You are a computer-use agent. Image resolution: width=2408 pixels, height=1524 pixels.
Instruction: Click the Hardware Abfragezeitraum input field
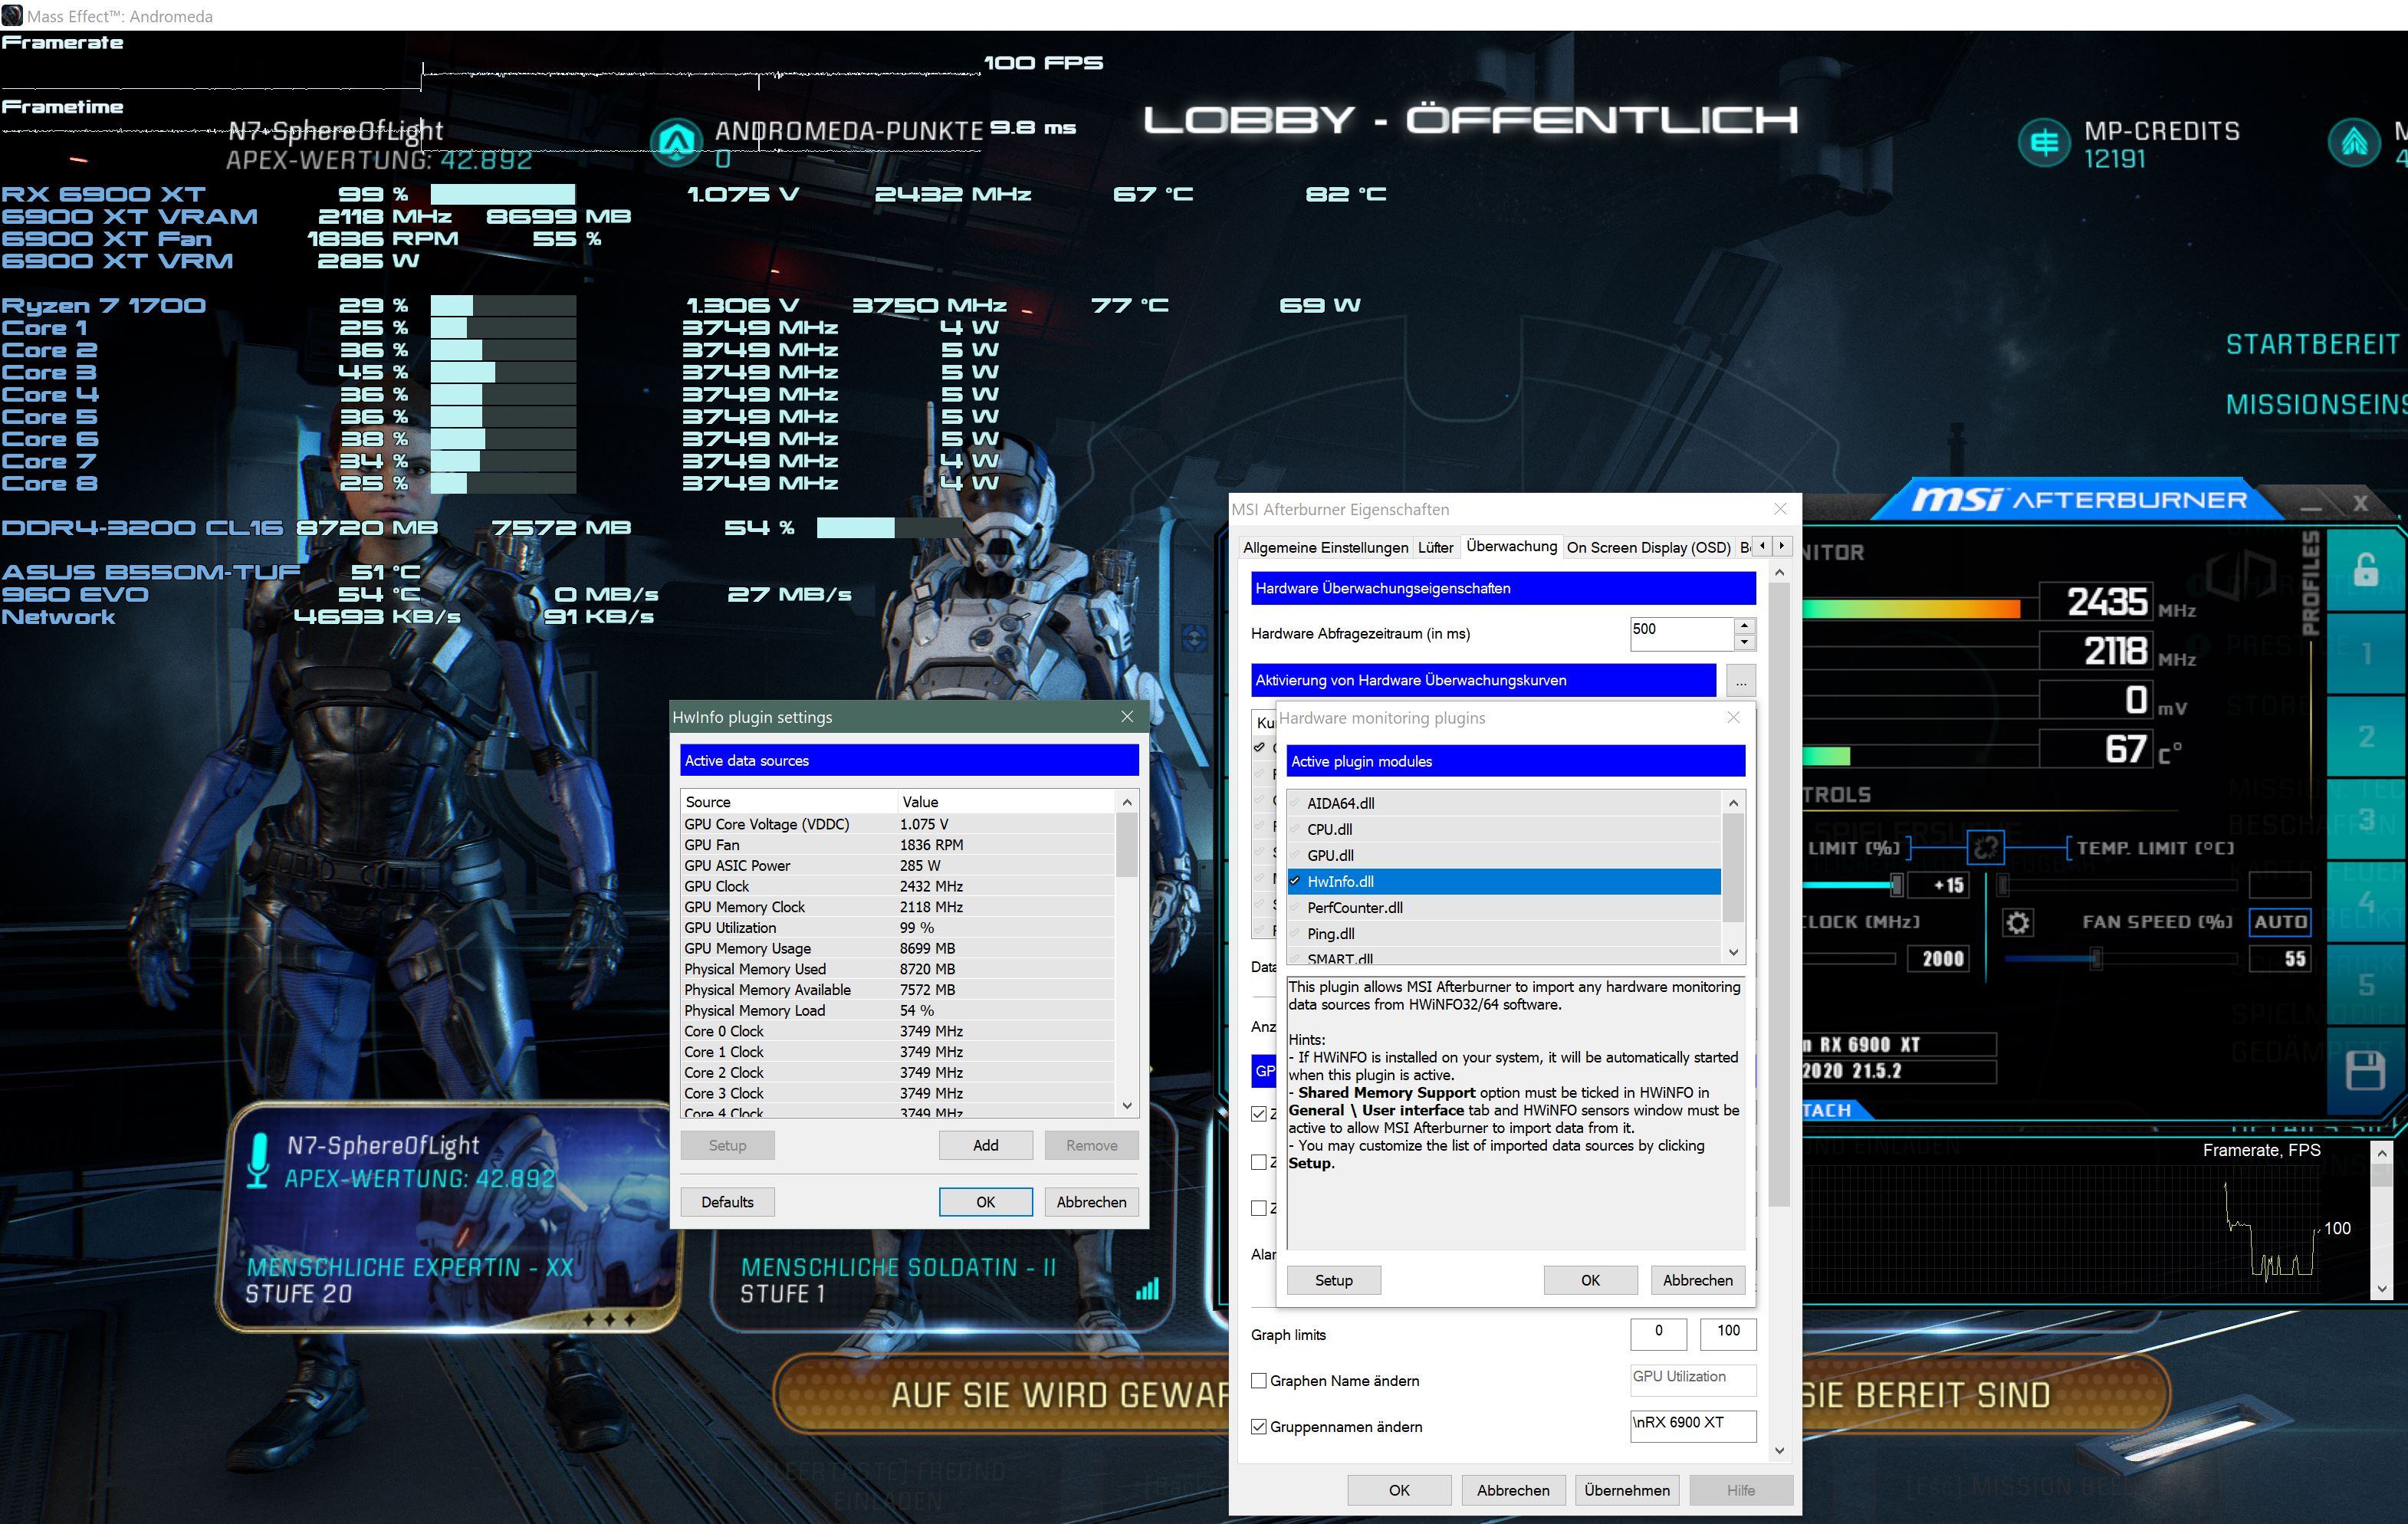point(1682,633)
